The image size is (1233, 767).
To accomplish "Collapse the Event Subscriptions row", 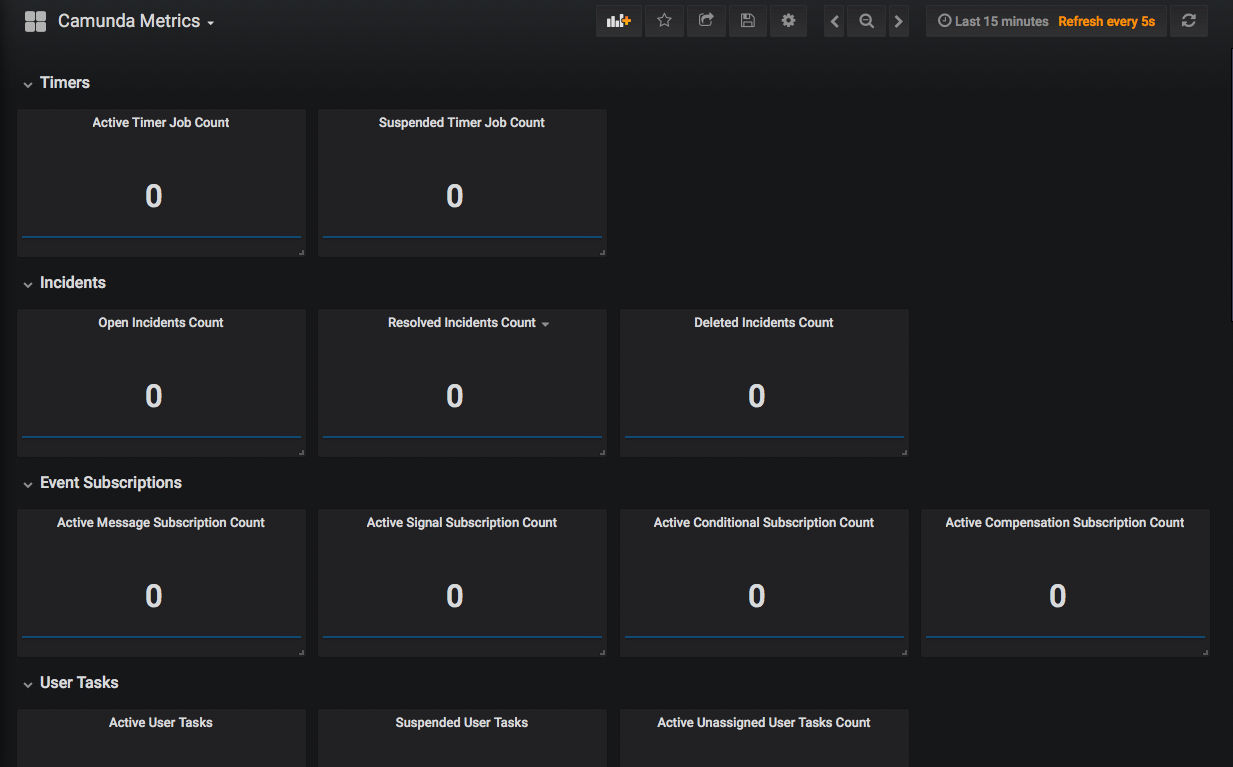I will pyautogui.click(x=28, y=484).
